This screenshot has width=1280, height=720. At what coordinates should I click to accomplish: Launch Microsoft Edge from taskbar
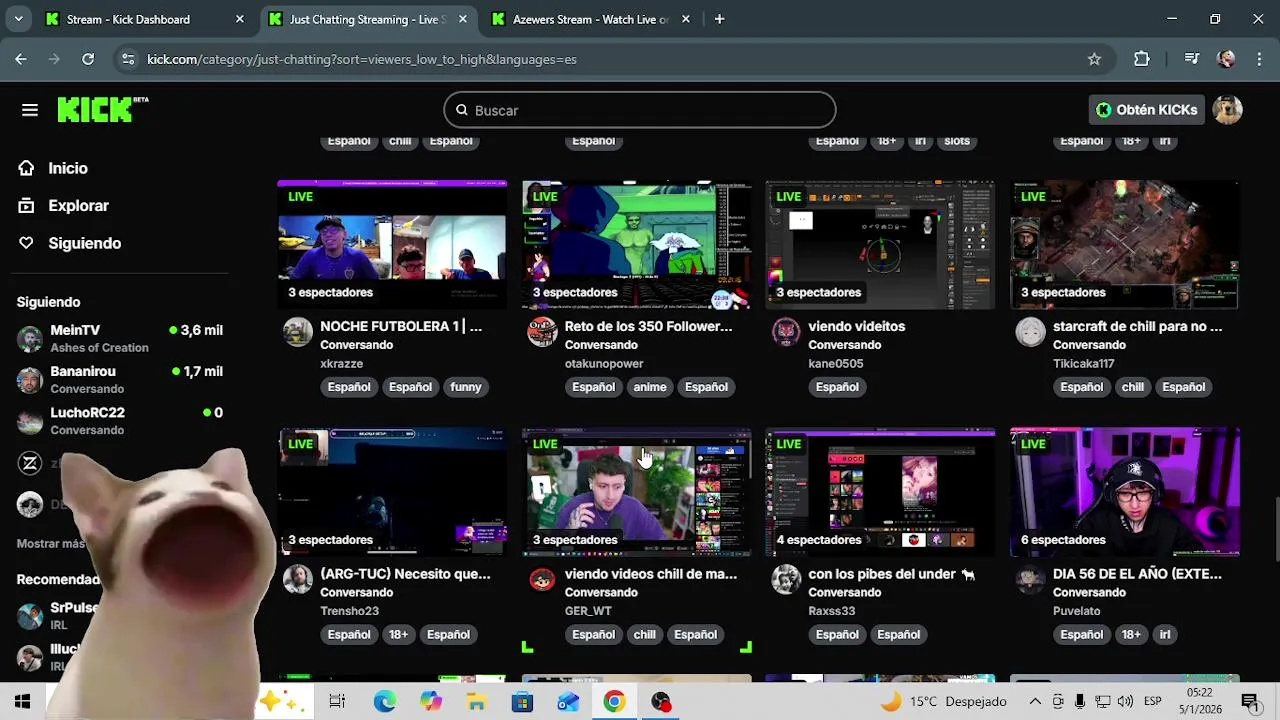click(385, 702)
